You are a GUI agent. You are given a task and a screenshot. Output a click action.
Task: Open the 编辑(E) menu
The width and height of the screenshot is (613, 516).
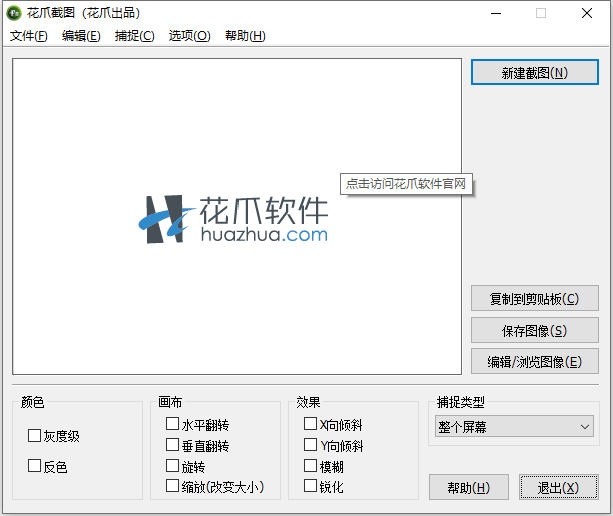(x=81, y=36)
